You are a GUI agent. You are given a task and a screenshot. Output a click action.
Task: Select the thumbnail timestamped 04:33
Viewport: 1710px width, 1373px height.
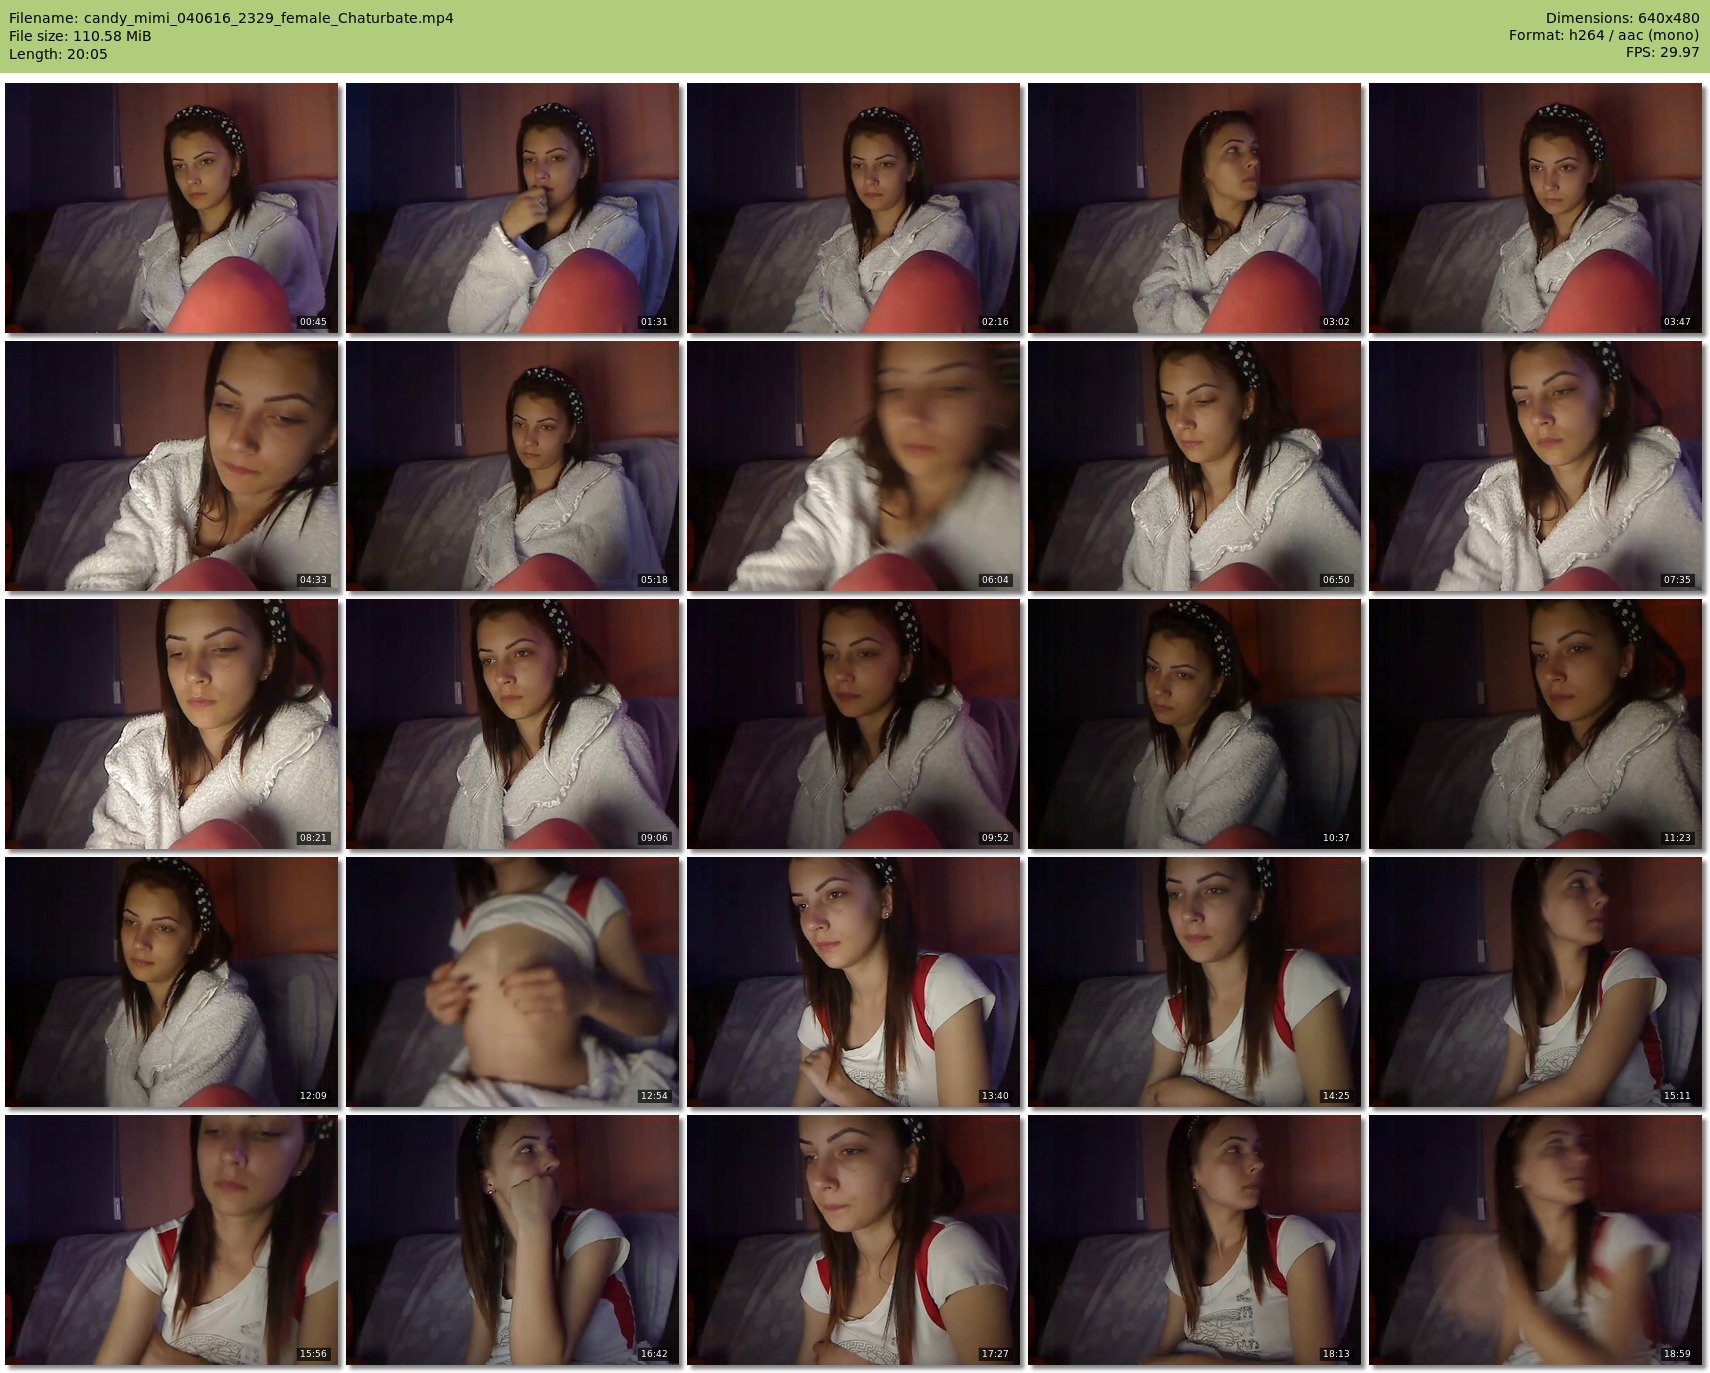(x=172, y=466)
